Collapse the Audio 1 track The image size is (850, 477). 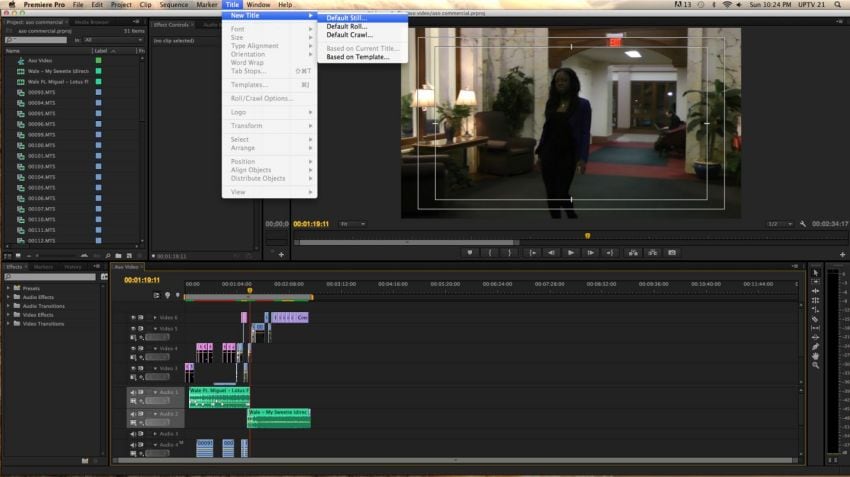155,392
